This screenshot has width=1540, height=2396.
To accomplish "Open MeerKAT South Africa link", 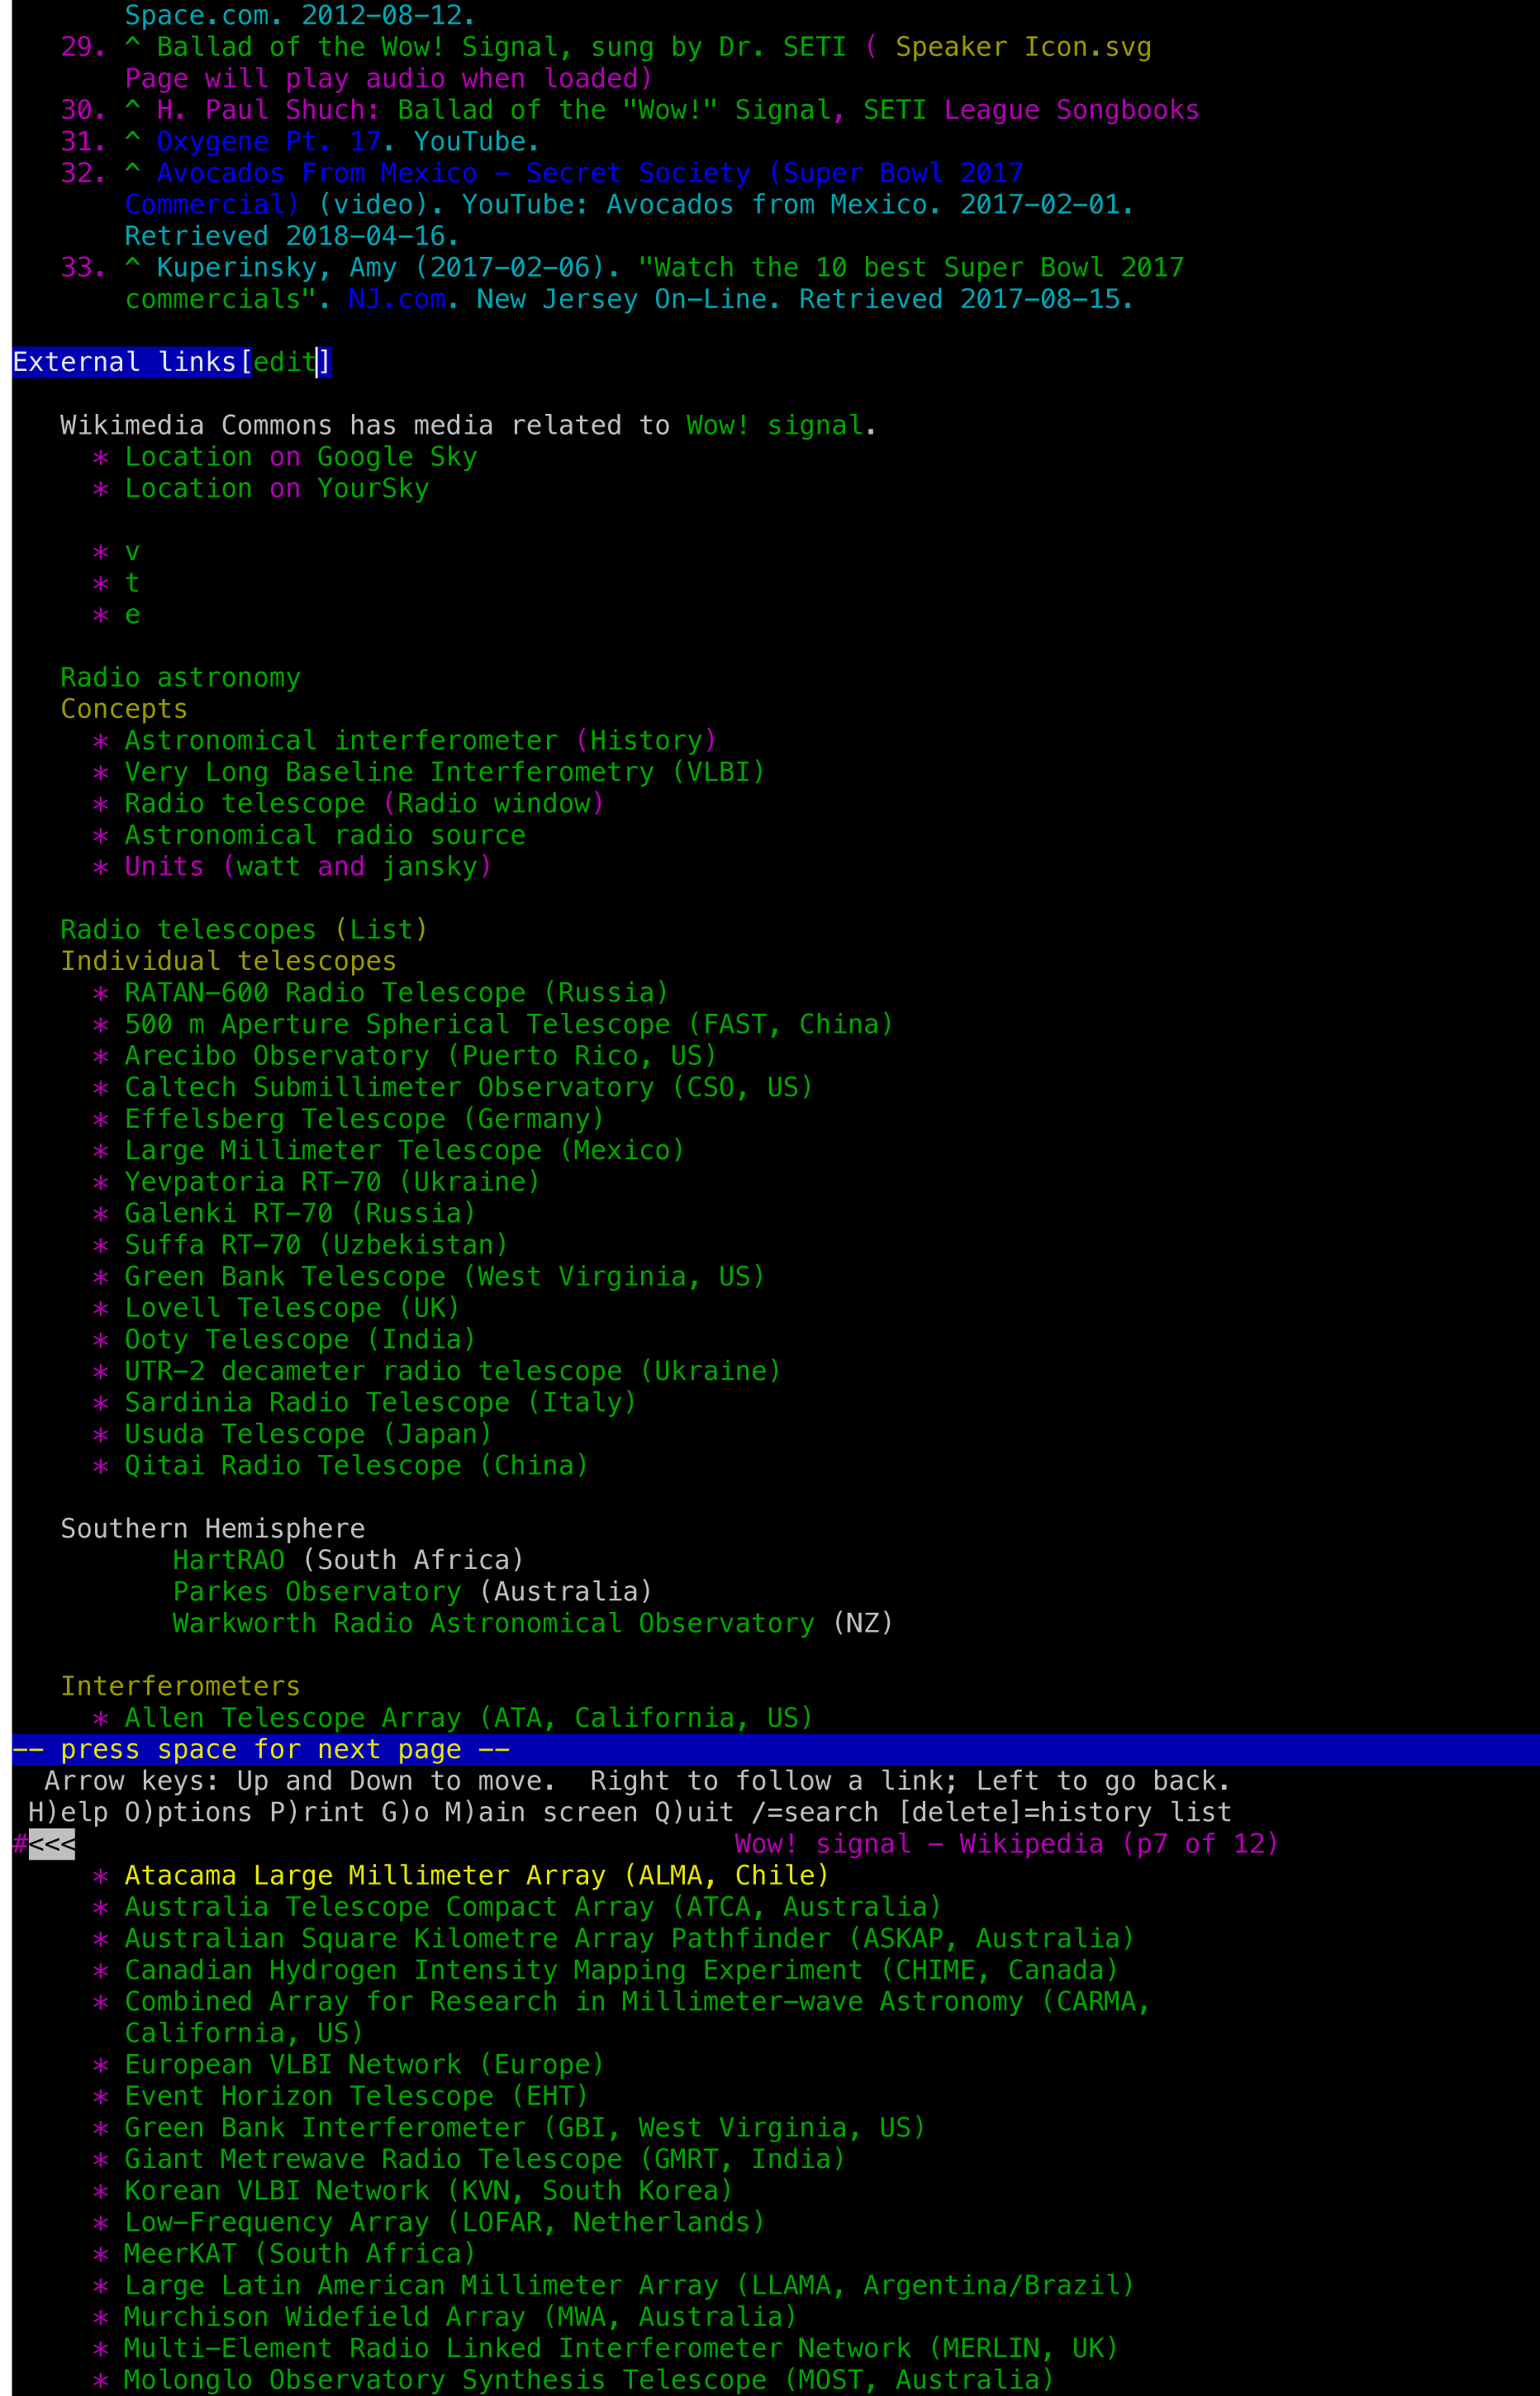I will [x=300, y=2253].
